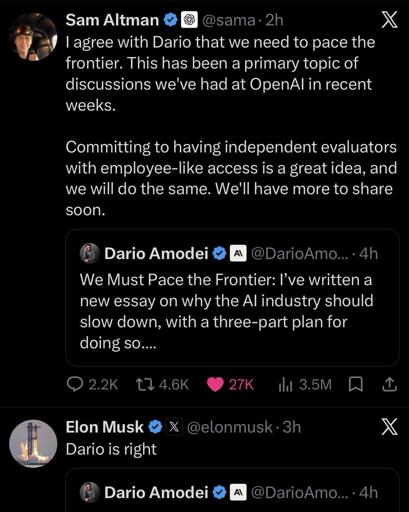Image resolution: width=409 pixels, height=512 pixels.
Task: Open the @sama handle link
Action: point(229,20)
